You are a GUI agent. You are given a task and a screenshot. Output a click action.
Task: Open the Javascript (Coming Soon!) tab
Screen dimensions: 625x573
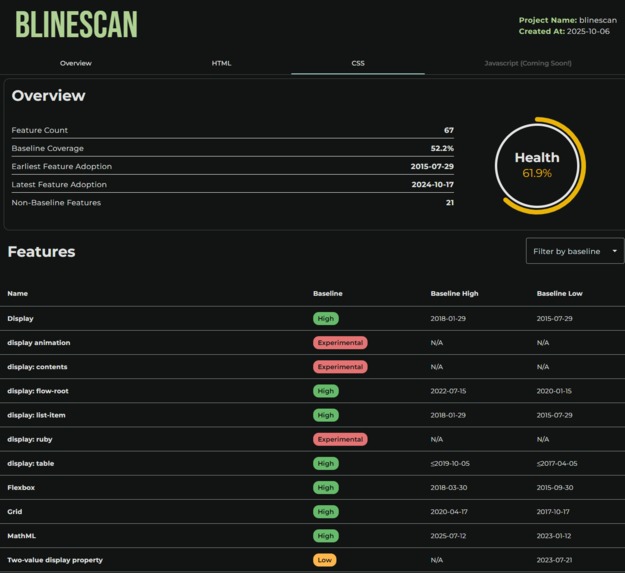pyautogui.click(x=528, y=63)
